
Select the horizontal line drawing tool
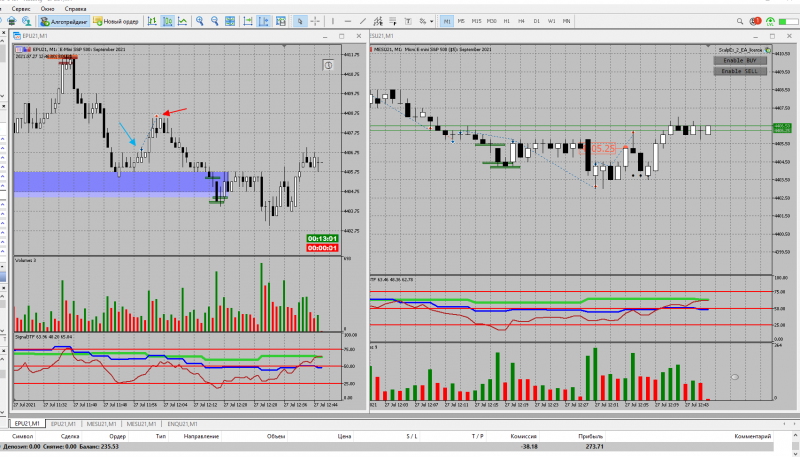tap(348, 21)
